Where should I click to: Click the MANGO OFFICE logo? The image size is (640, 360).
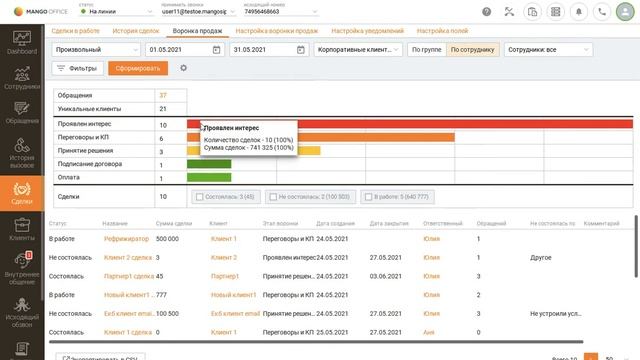tap(40, 11)
